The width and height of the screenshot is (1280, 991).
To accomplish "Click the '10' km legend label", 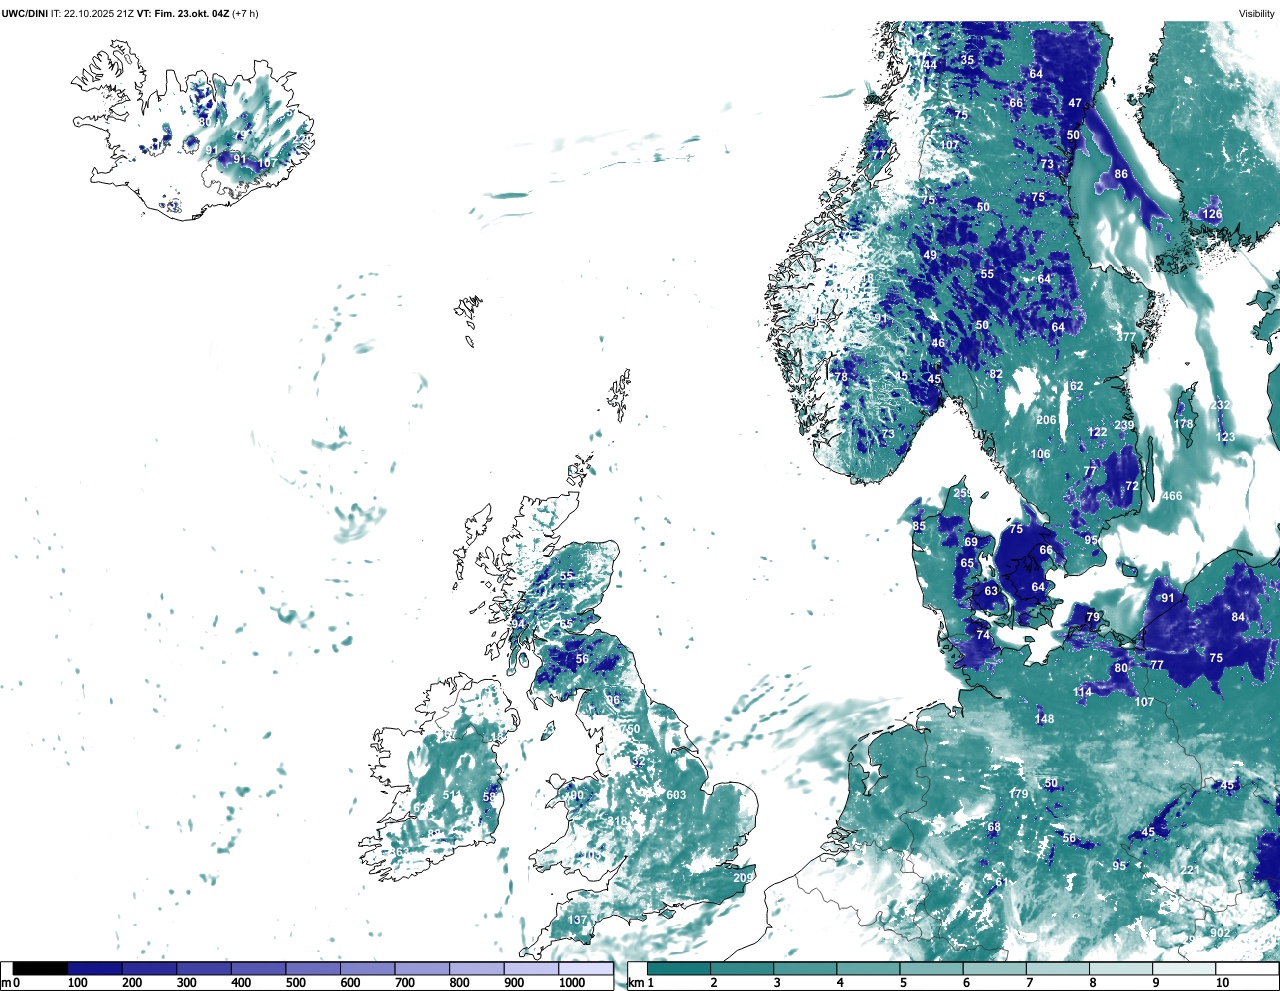I will coord(1222,983).
